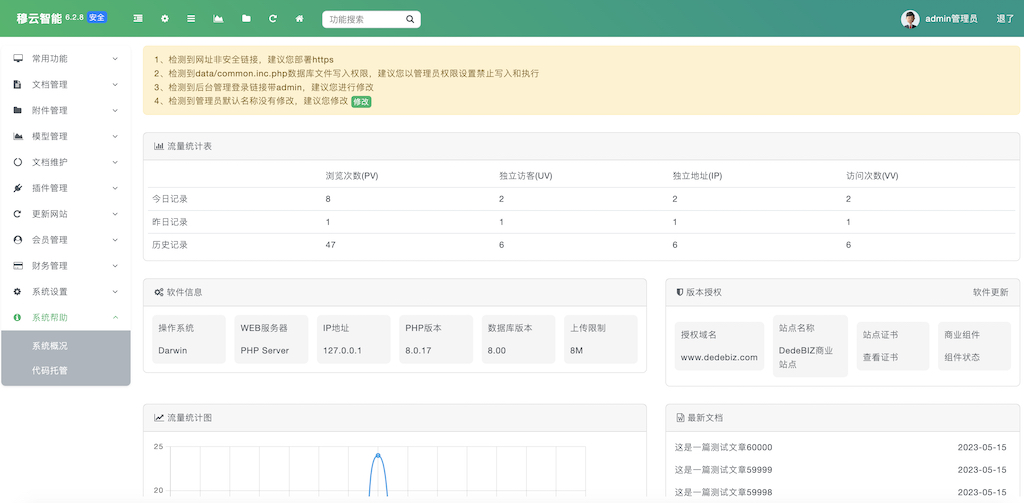Expand the 文档管理 sidebar section
The width and height of the screenshot is (1024, 503).
point(65,85)
